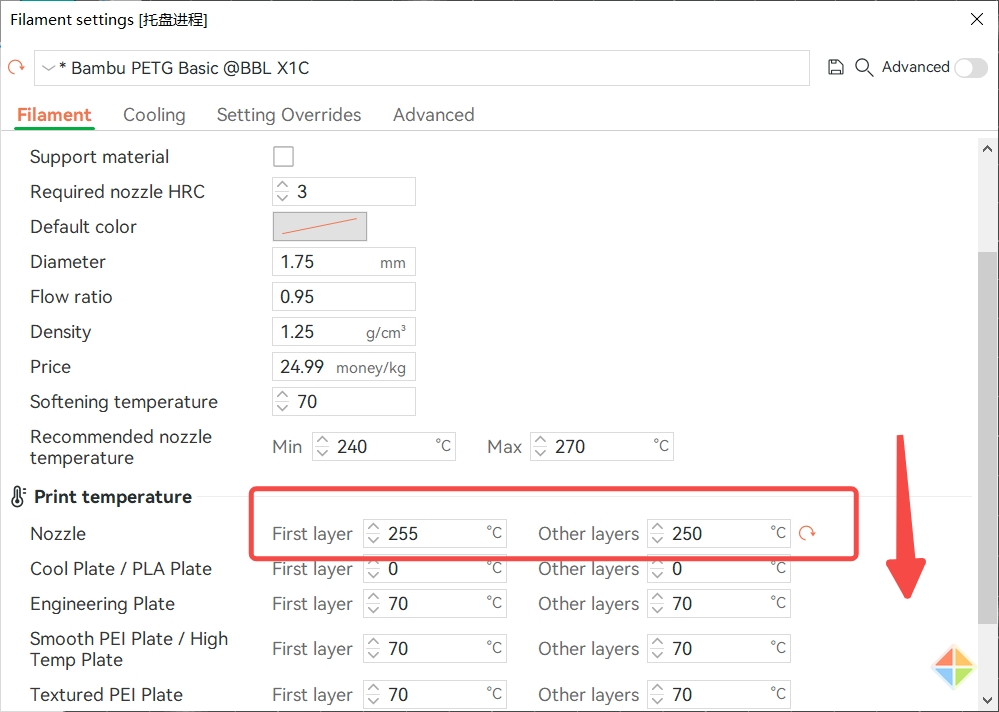Screen dimensions: 999x712
Task: Check the Support material checkbox
Action: (283, 156)
